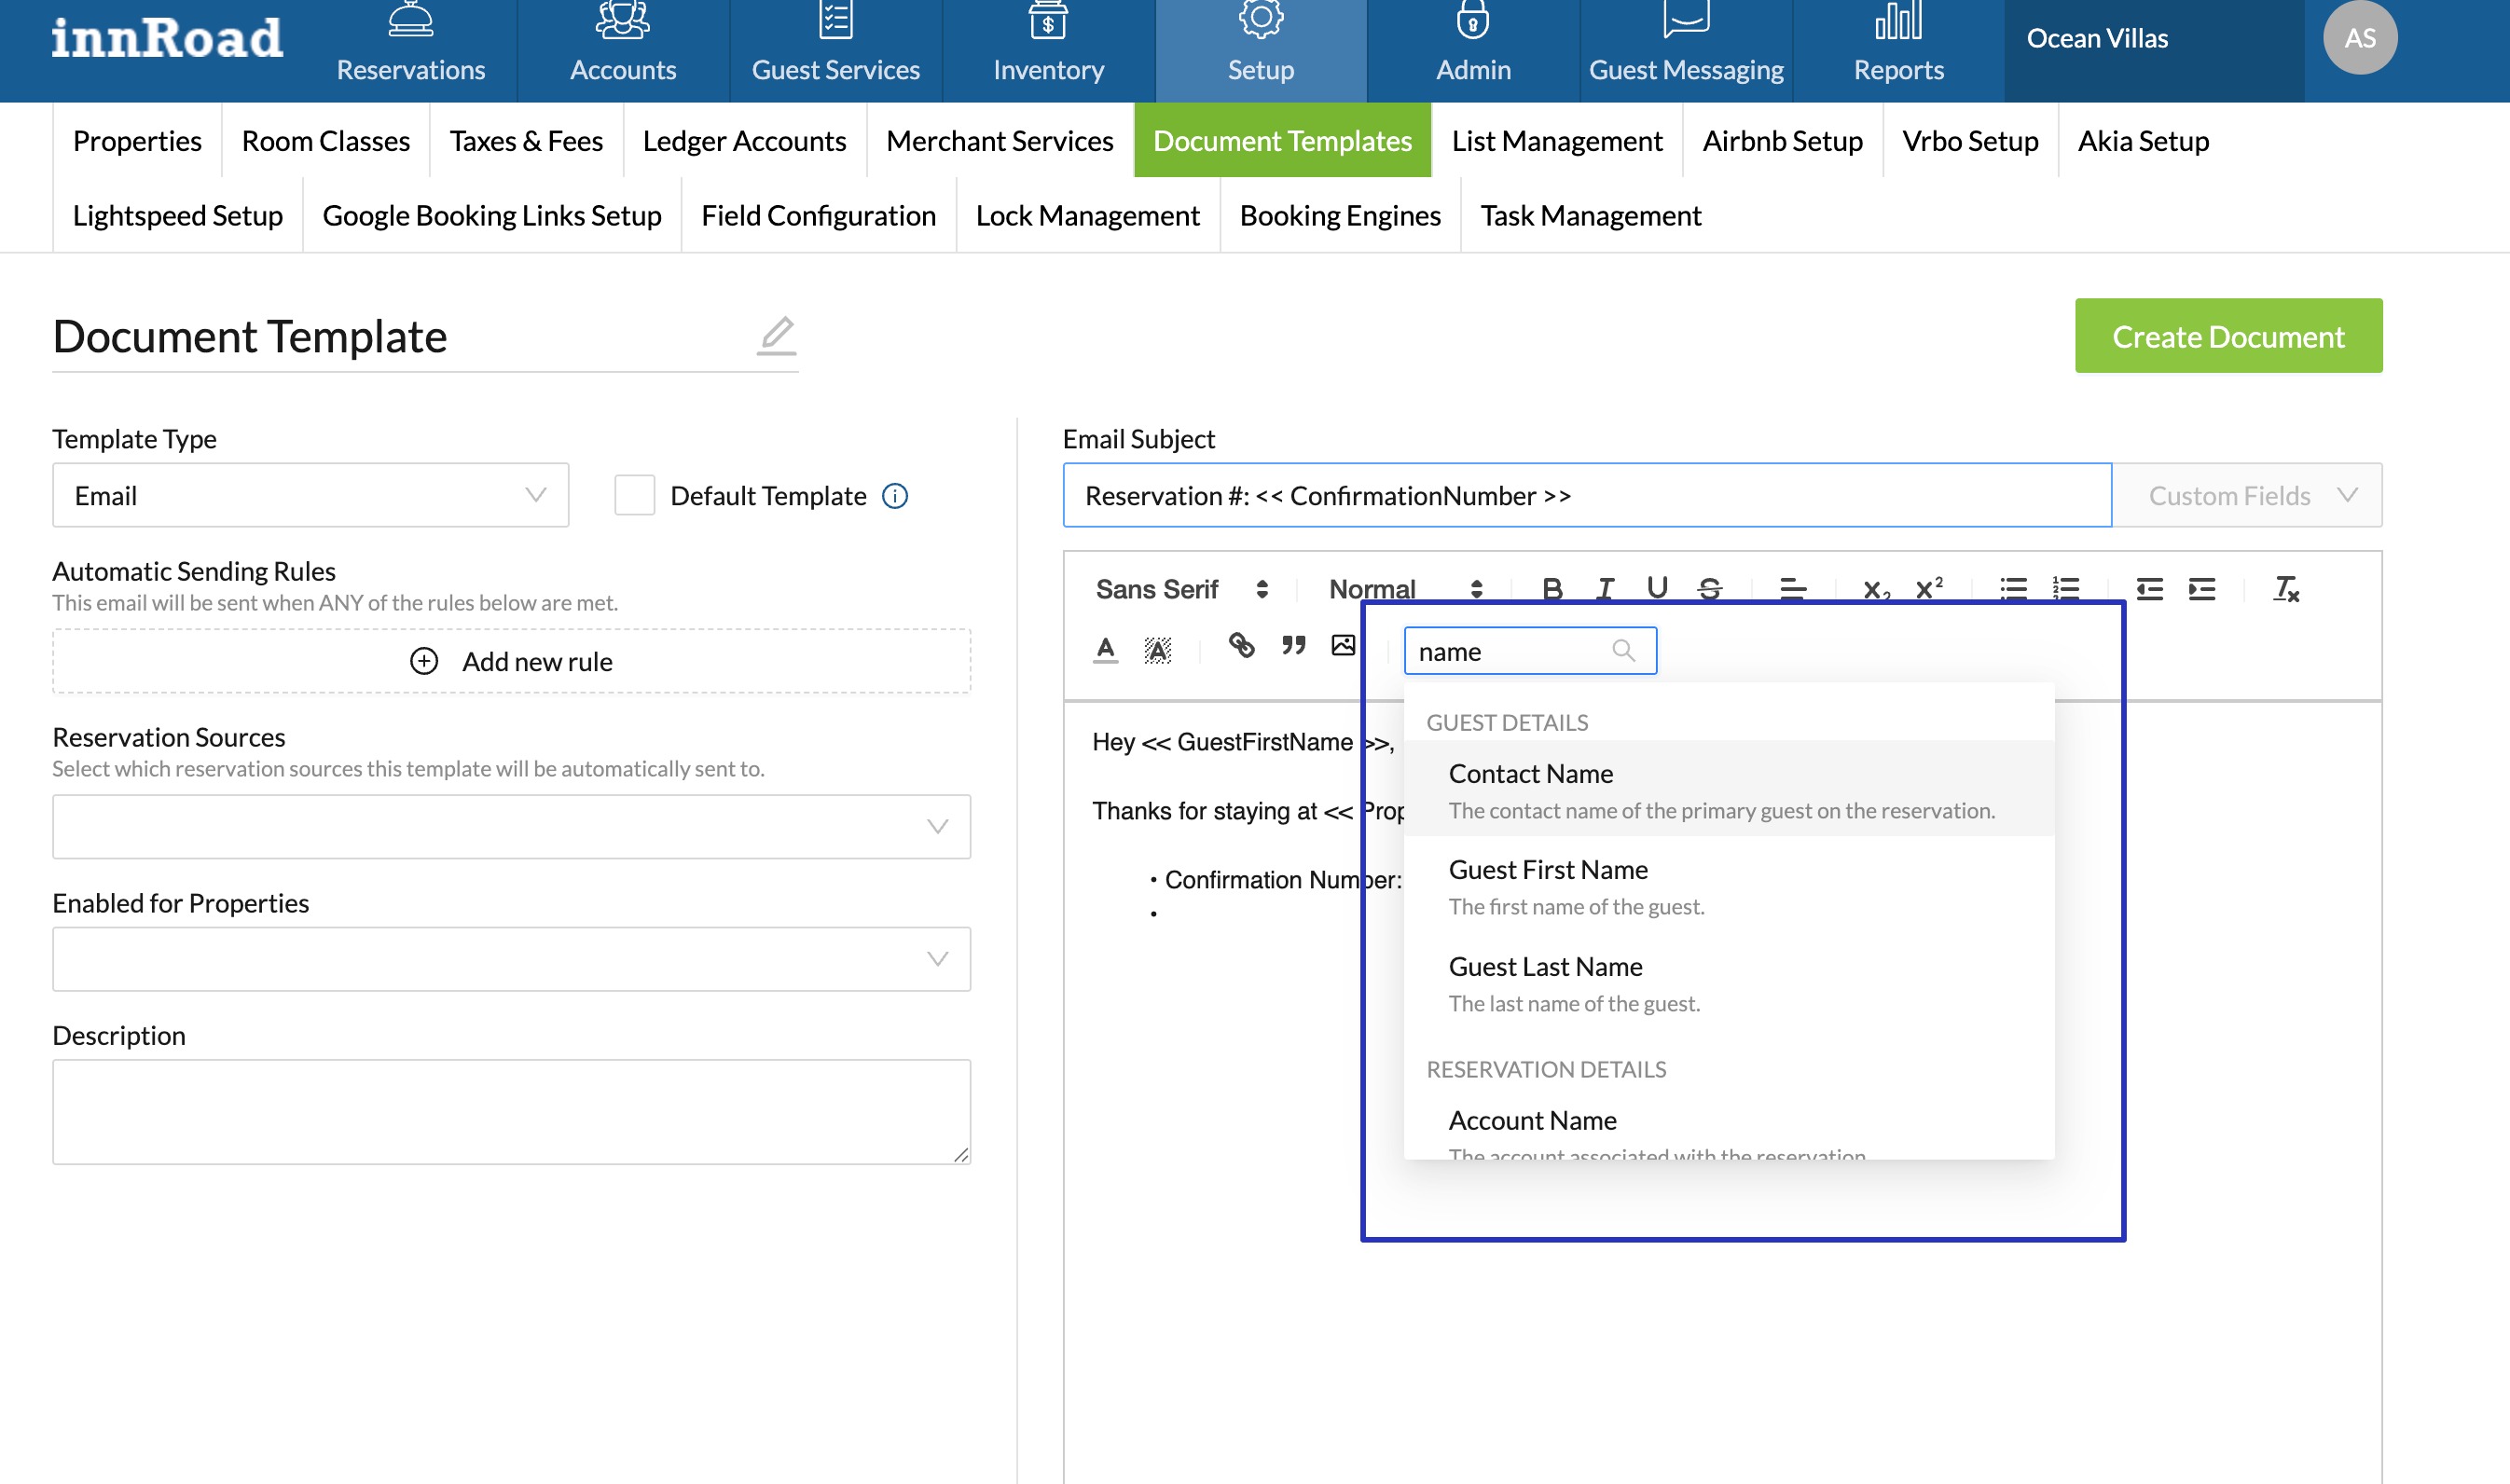
Task: Switch to the List Management tab
Action: point(1556,141)
